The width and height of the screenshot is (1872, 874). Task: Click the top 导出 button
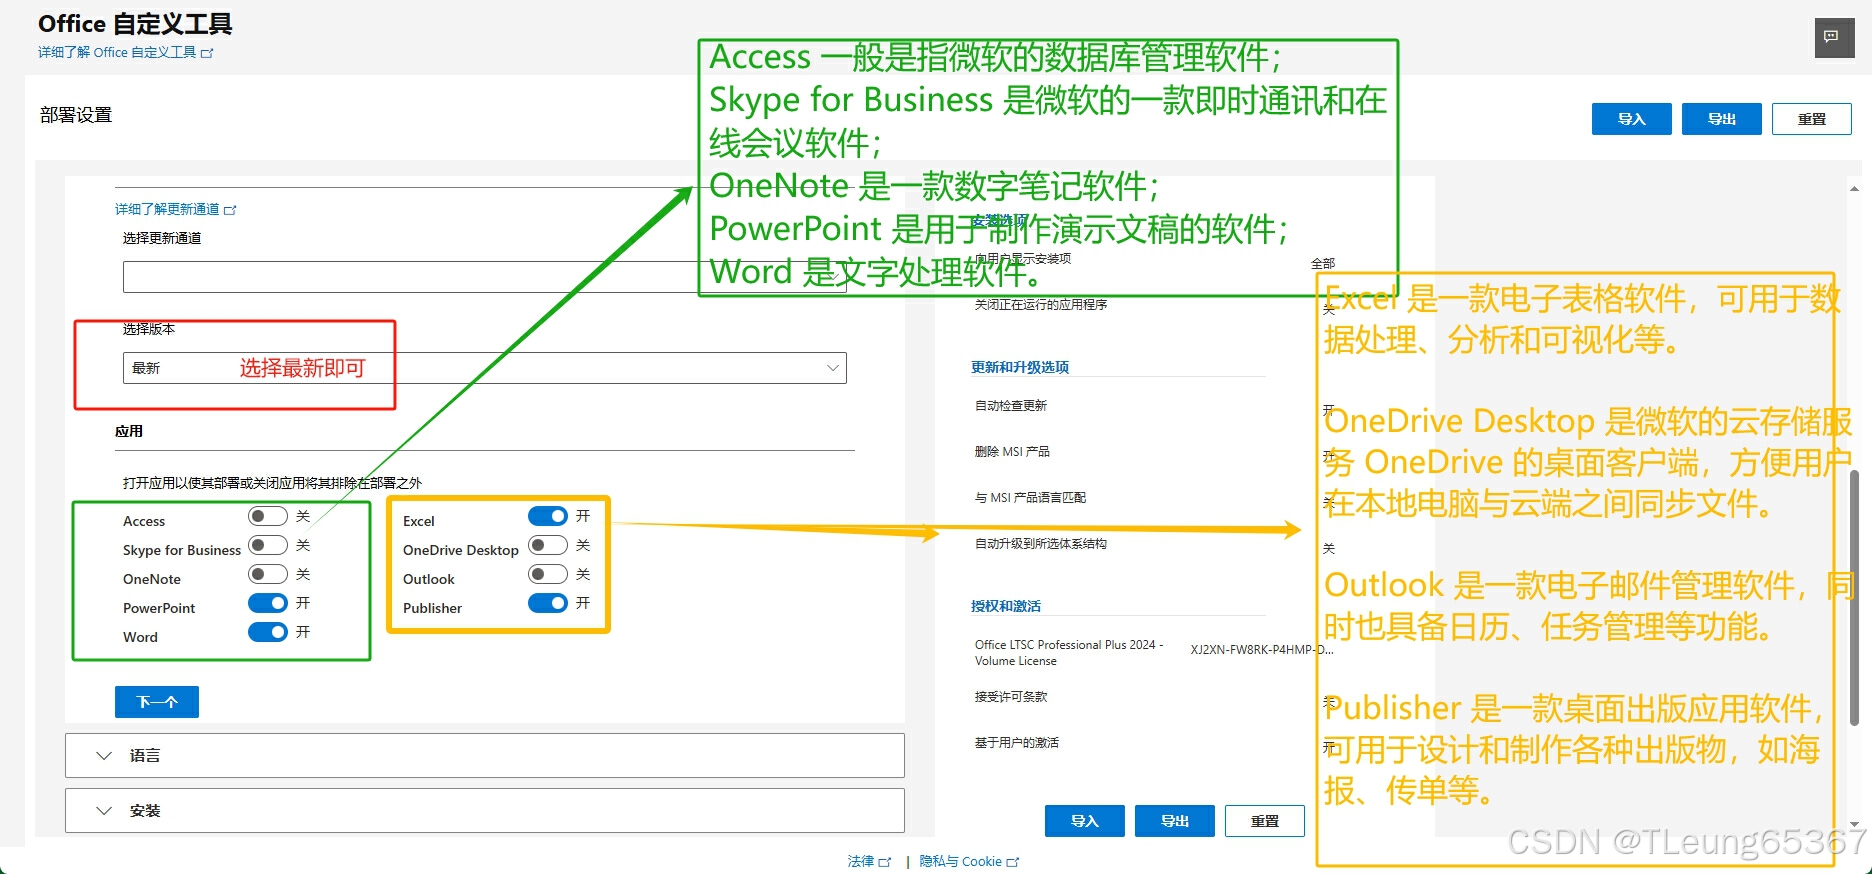[x=1722, y=119]
